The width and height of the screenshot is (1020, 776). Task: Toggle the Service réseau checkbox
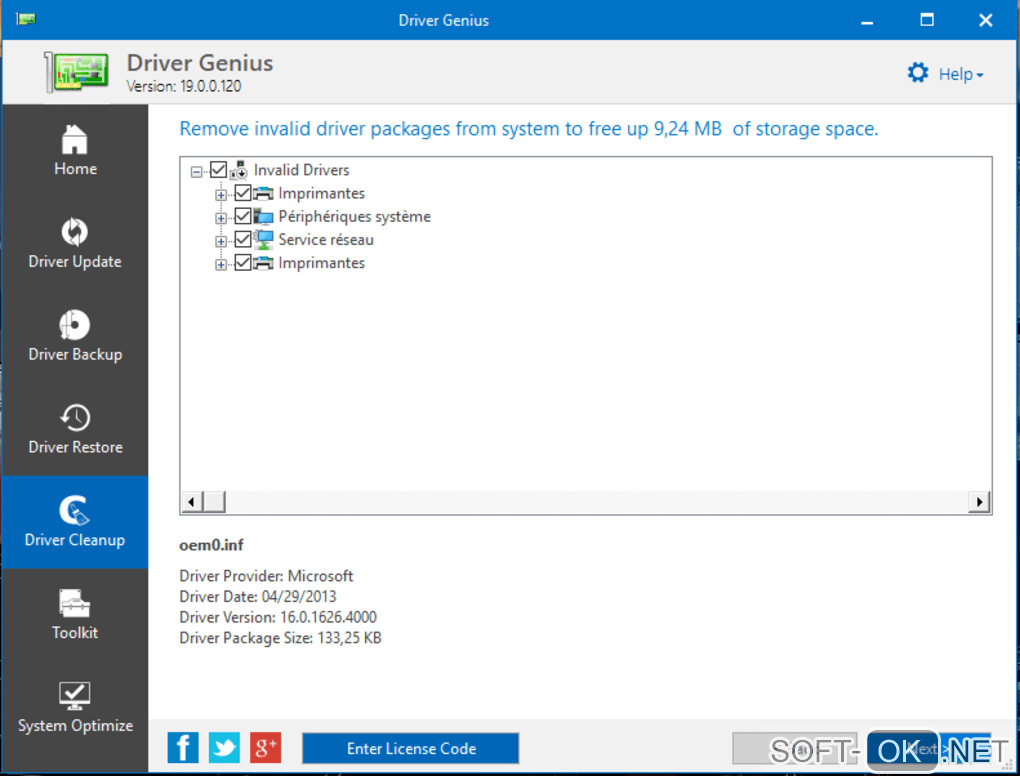point(243,240)
